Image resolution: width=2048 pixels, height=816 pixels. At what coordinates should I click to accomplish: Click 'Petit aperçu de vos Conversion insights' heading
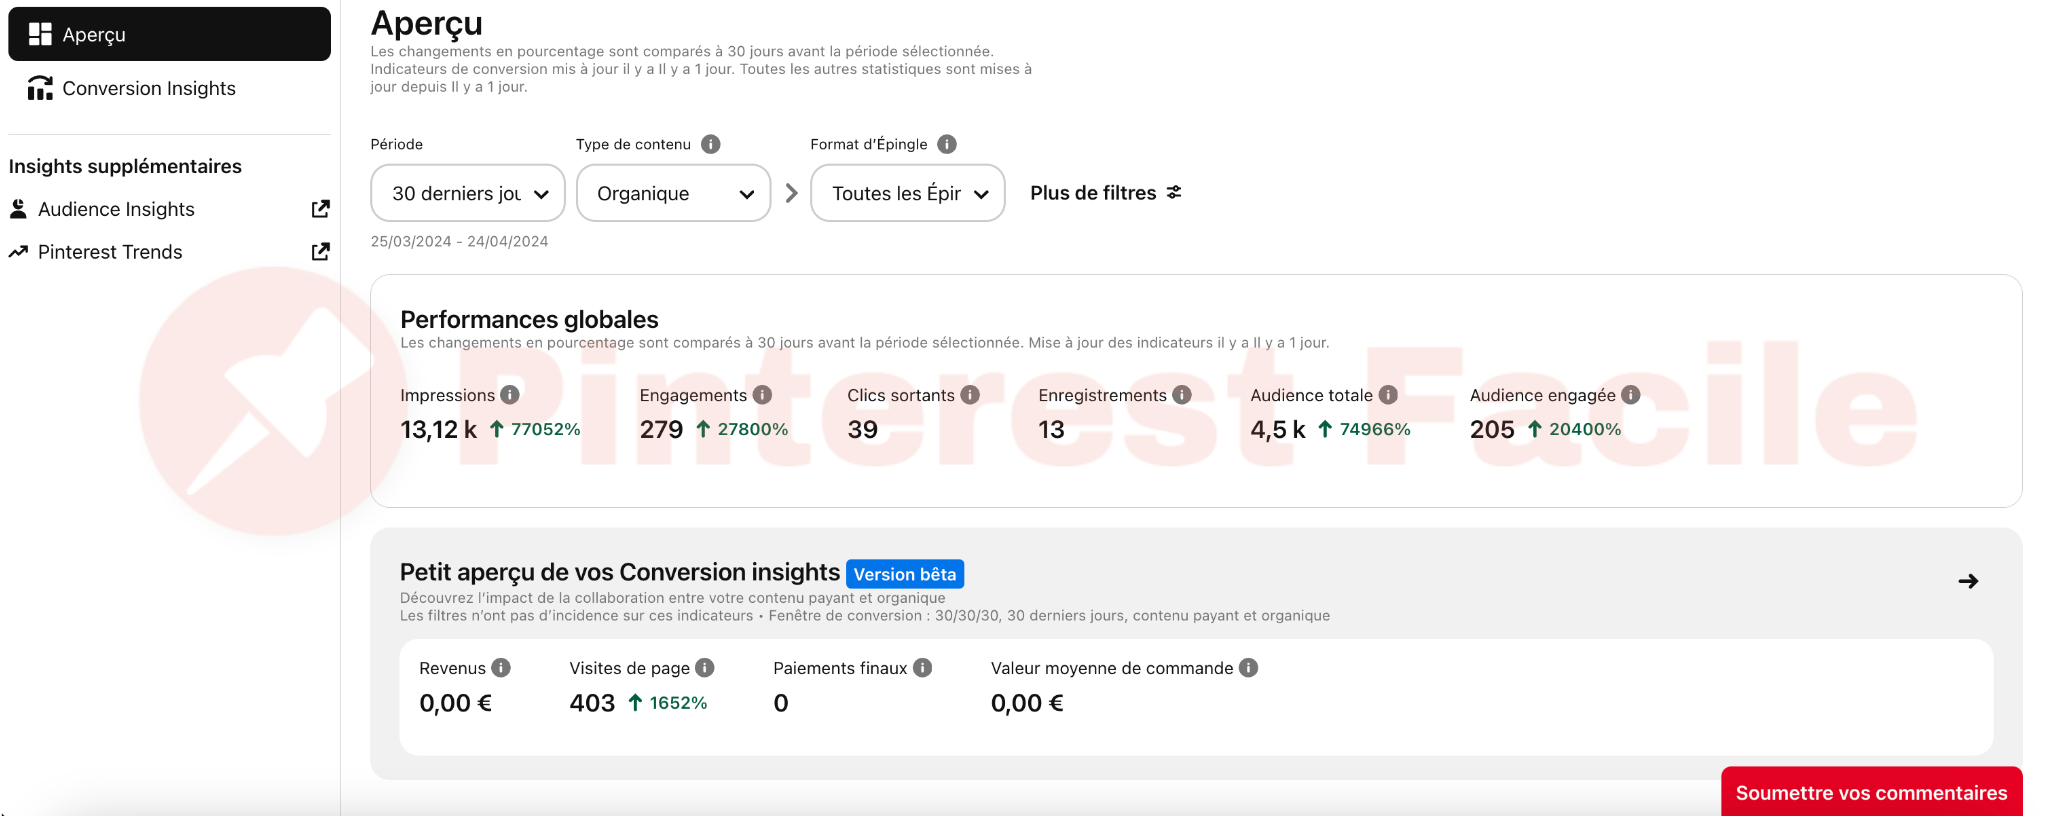coord(619,572)
